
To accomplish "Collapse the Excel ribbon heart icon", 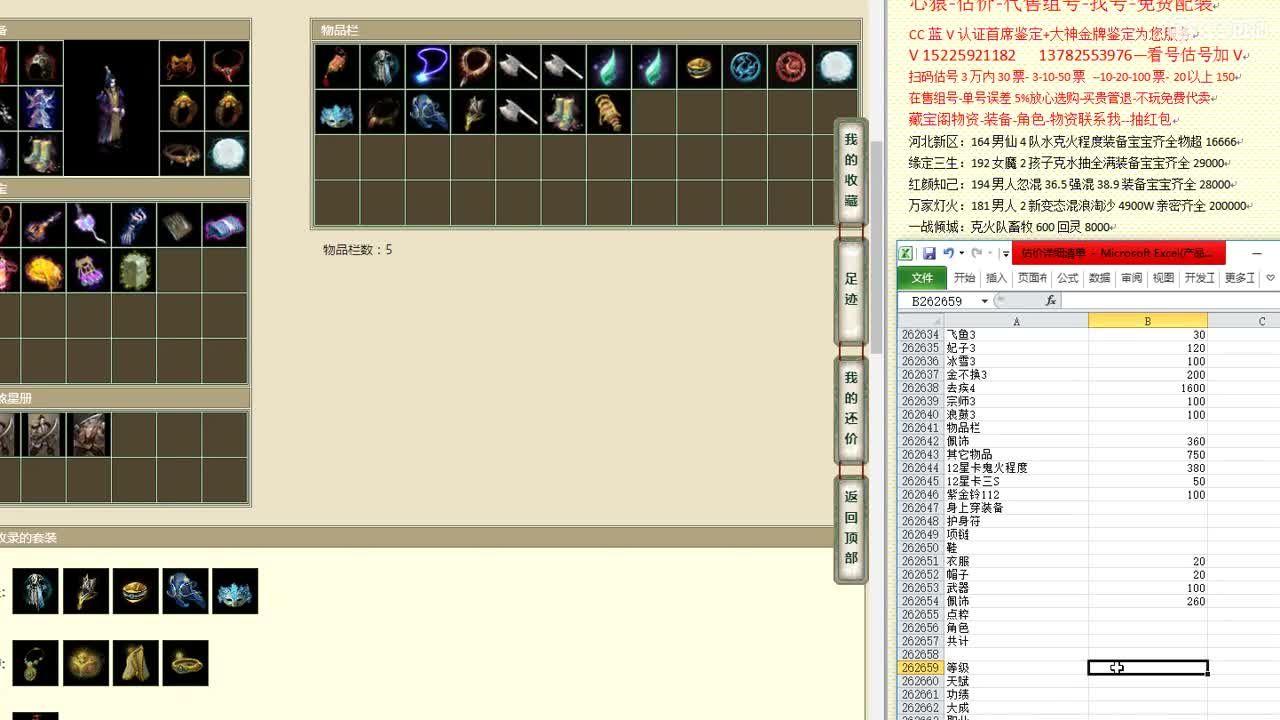I will 1270,278.
